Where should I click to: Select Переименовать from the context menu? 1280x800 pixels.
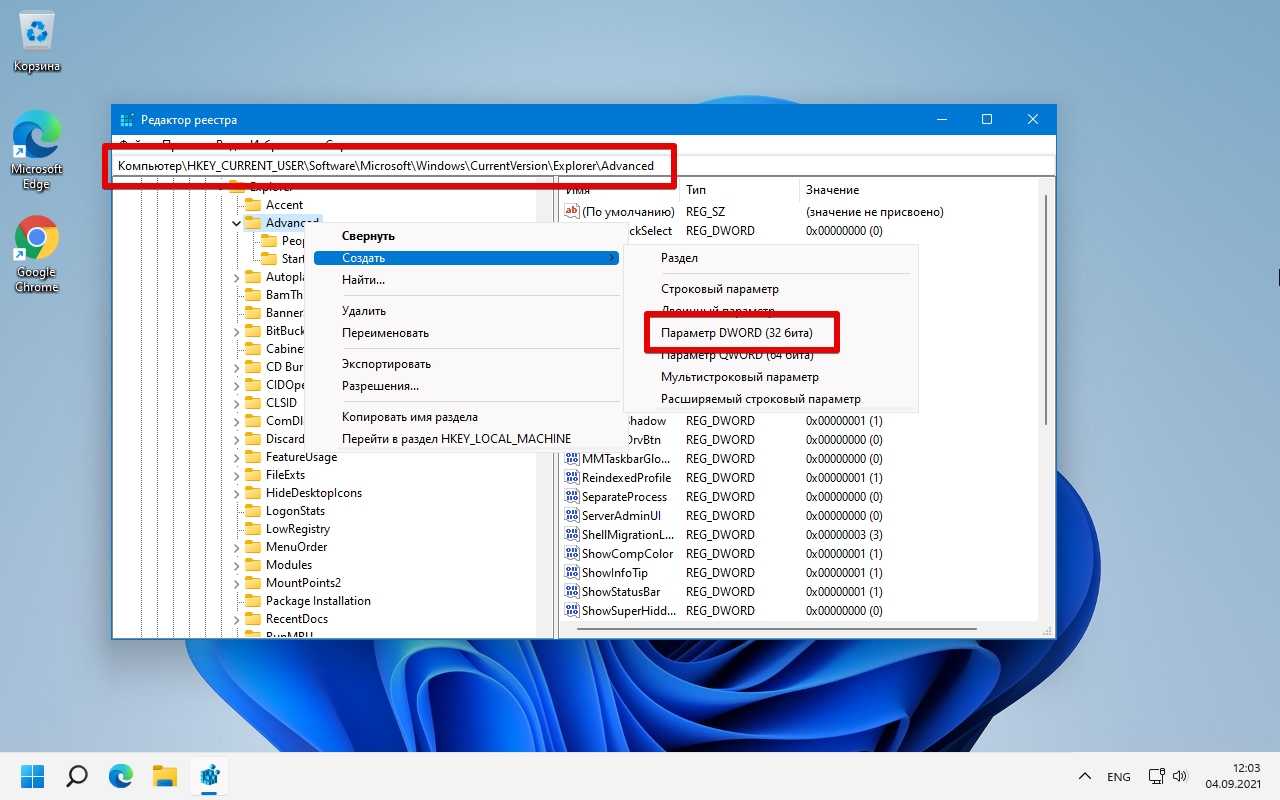pyautogui.click(x=466, y=333)
